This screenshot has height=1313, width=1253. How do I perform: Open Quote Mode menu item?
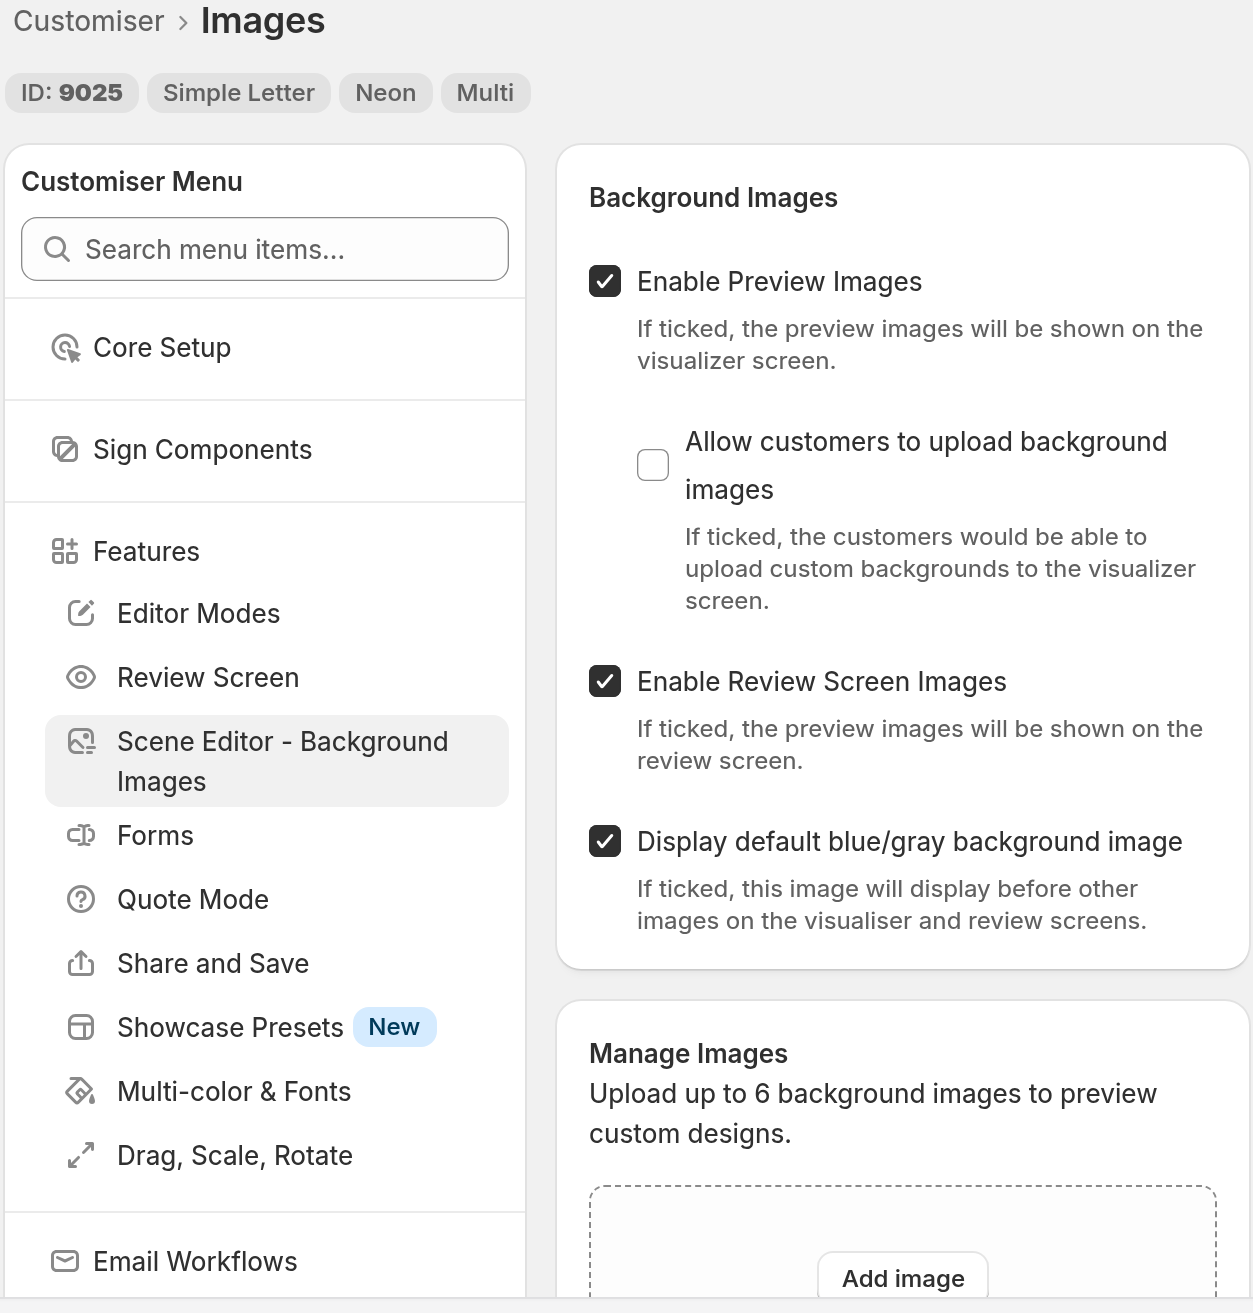tap(277, 899)
